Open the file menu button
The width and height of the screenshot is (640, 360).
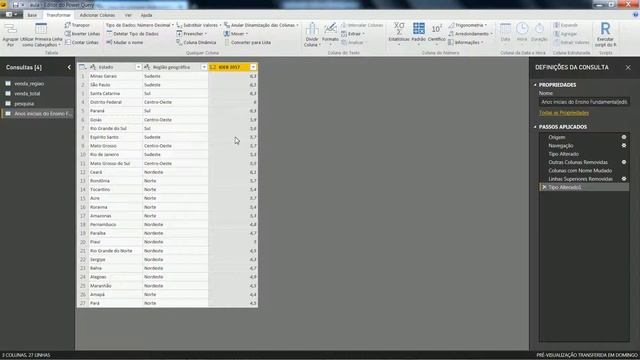[x=11, y=15]
